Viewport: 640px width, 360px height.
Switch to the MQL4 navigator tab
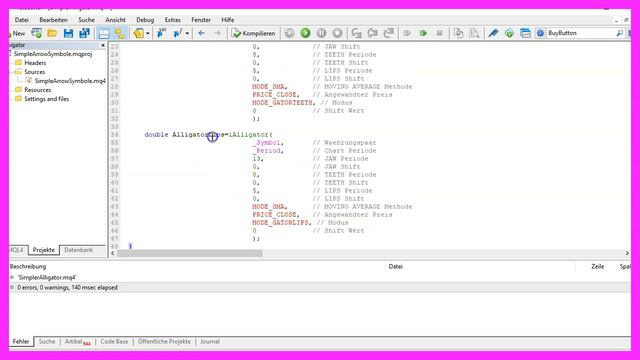pos(18,250)
